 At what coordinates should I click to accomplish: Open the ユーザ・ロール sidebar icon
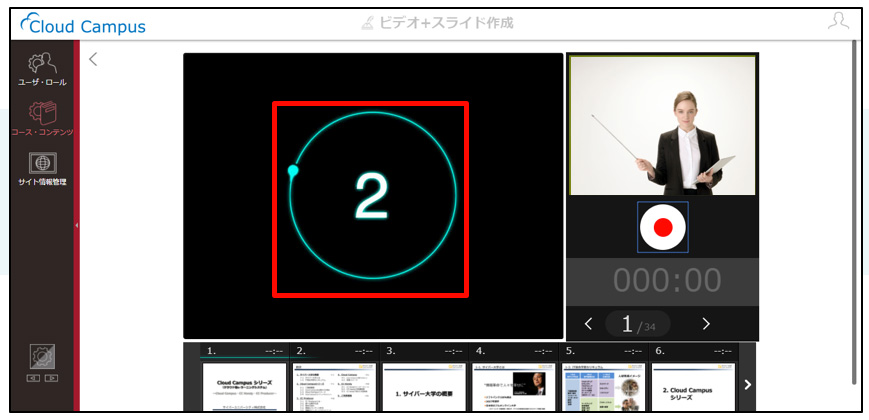(x=42, y=69)
